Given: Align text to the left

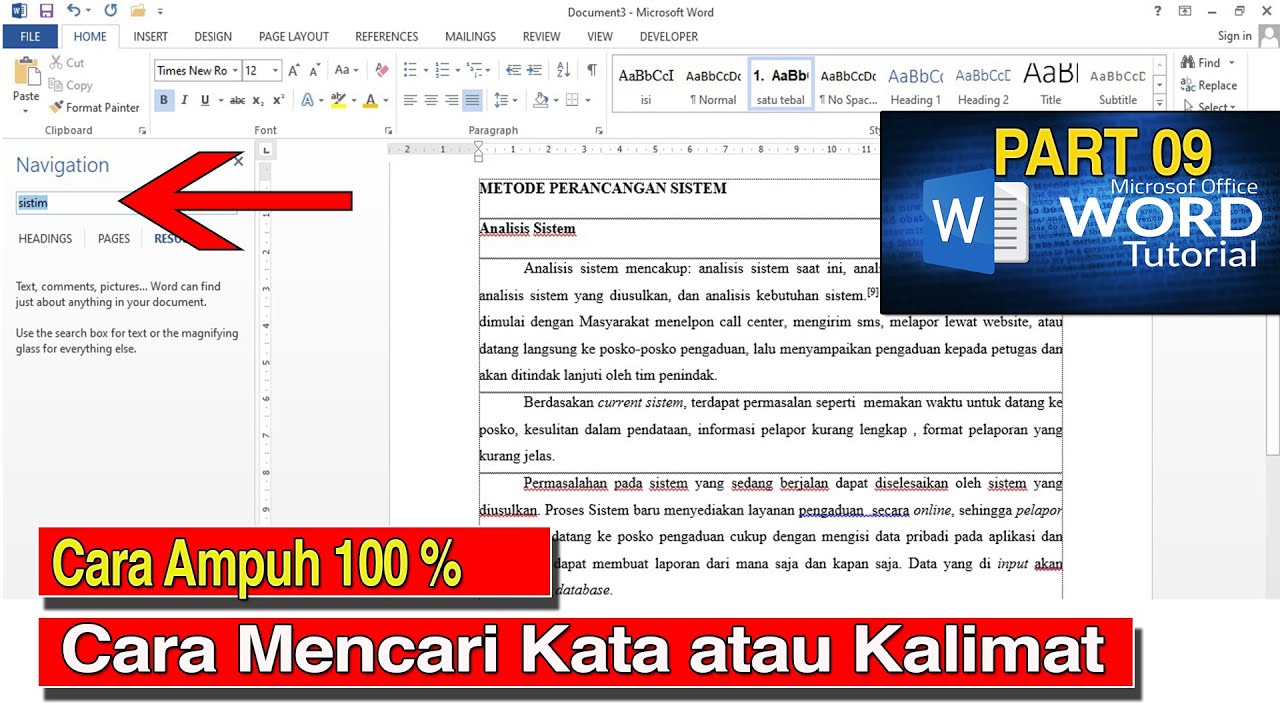Looking at the screenshot, I should coord(410,100).
